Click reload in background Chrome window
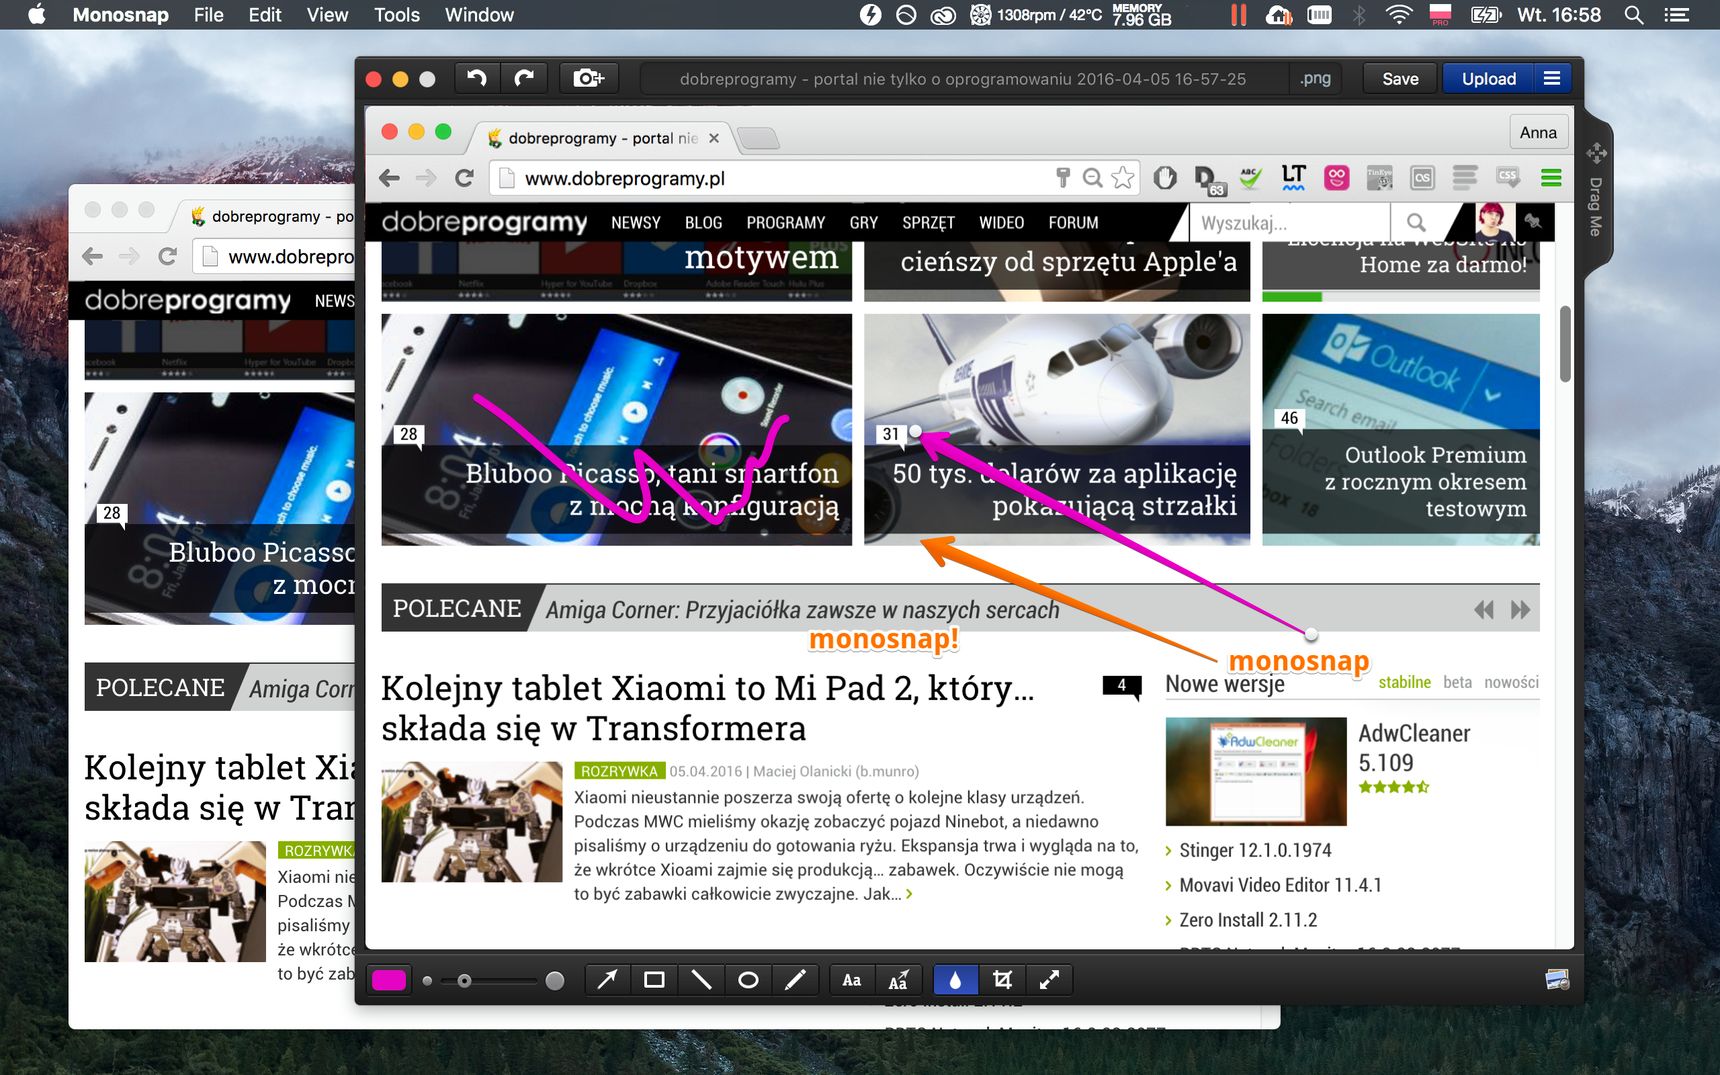This screenshot has width=1720, height=1075. [167, 256]
